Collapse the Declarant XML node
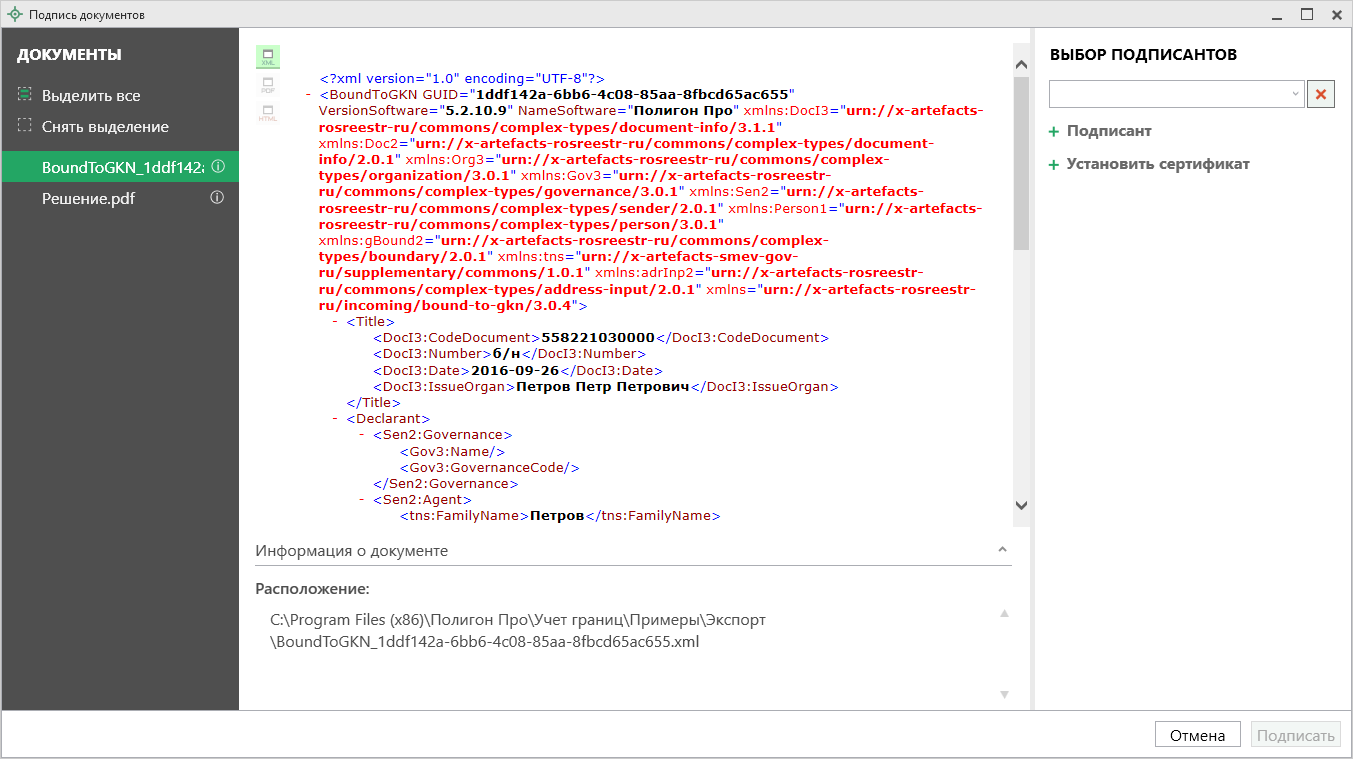1353x759 pixels. 335,418
